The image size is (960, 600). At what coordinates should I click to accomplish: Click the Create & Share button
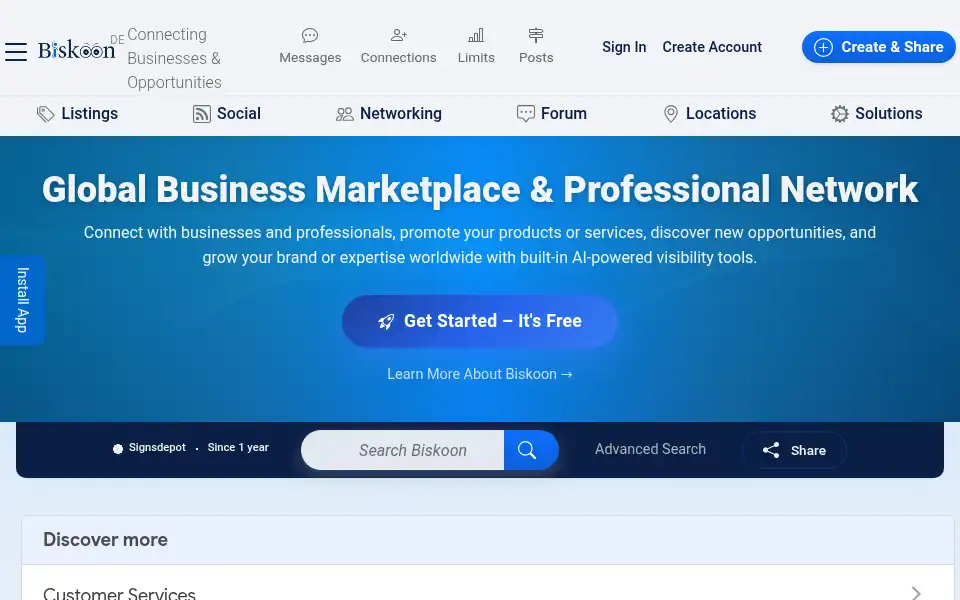click(878, 47)
